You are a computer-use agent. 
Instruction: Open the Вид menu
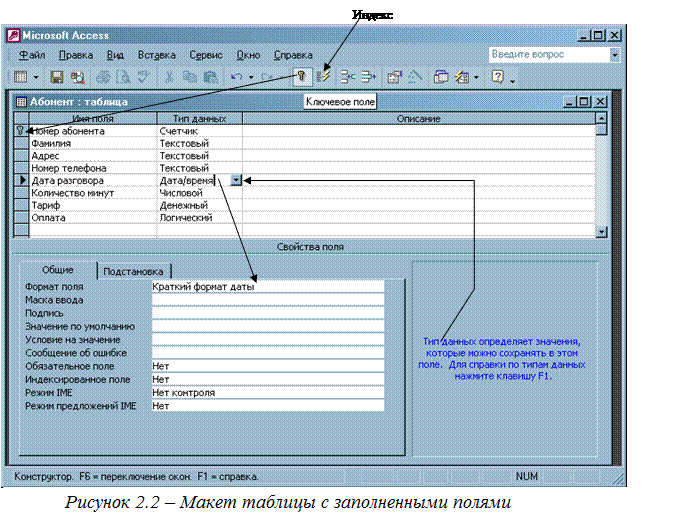115,55
